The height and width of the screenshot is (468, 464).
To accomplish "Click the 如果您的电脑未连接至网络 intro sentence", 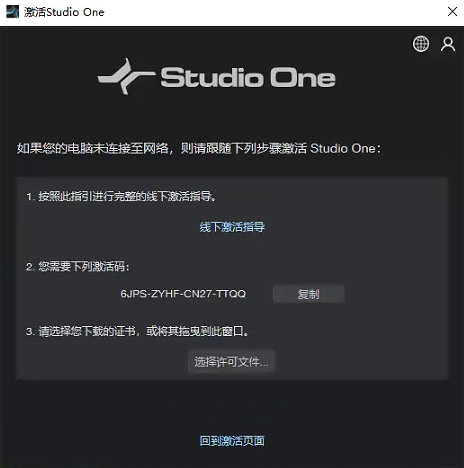I will point(199,148).
